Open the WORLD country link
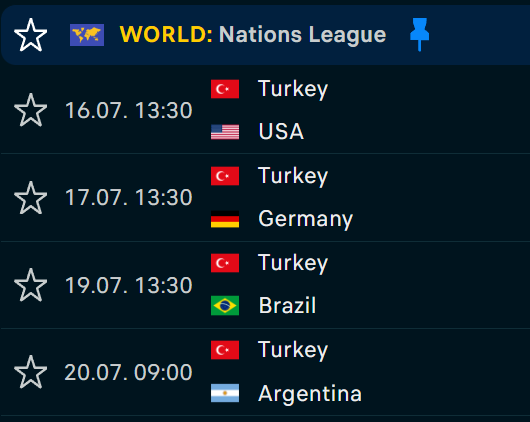530x422 pixels. (x=166, y=34)
